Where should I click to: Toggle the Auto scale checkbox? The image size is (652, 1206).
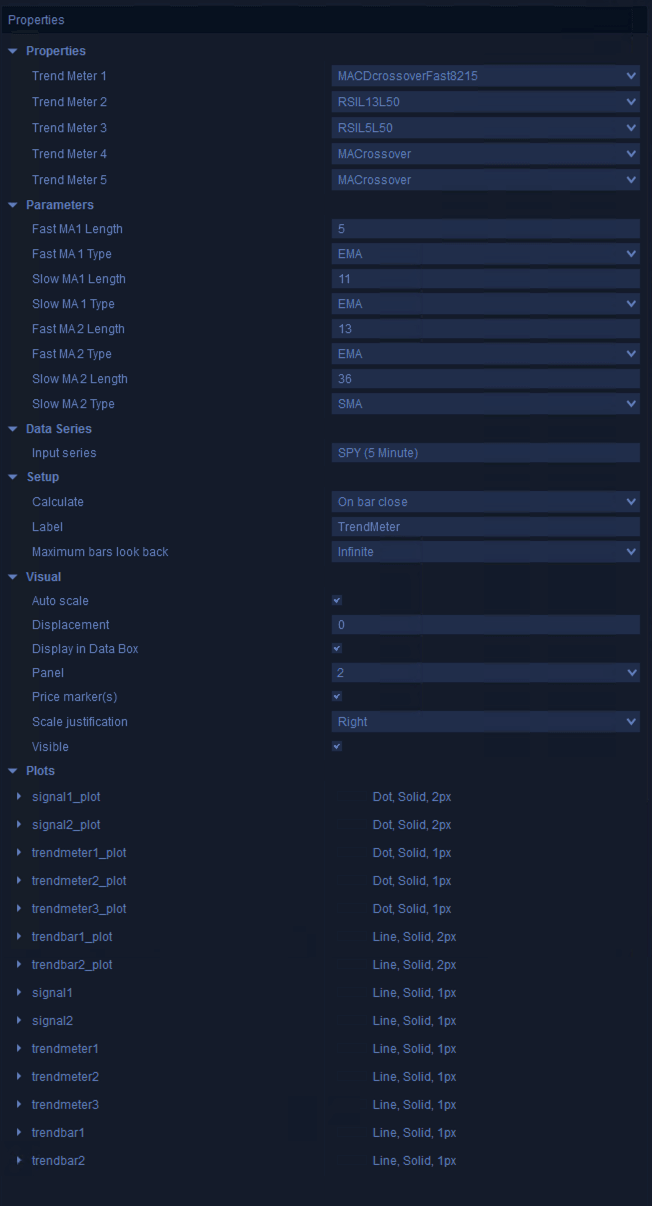coord(337,601)
